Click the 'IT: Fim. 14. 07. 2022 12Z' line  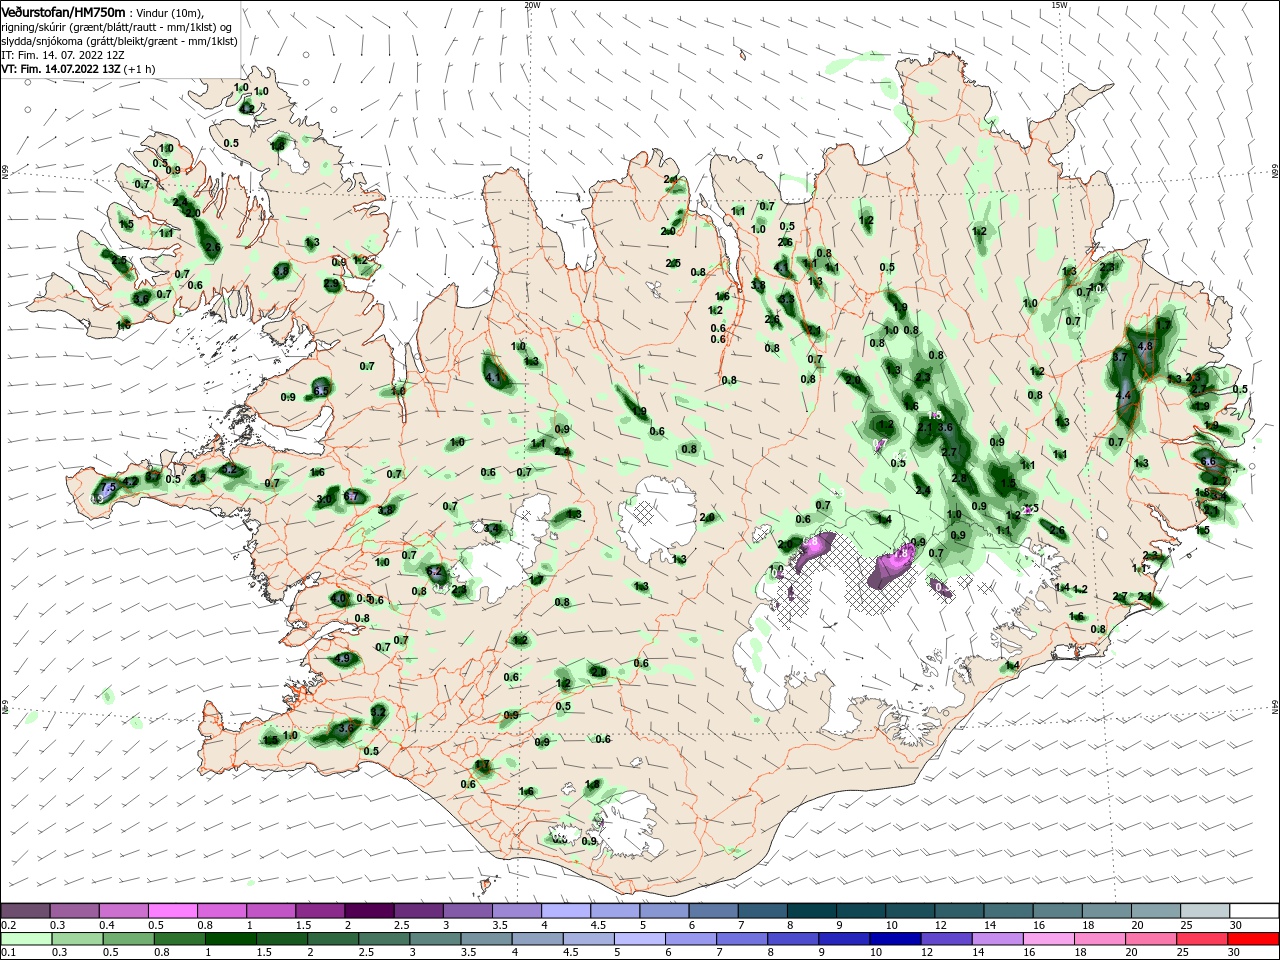[61, 55]
